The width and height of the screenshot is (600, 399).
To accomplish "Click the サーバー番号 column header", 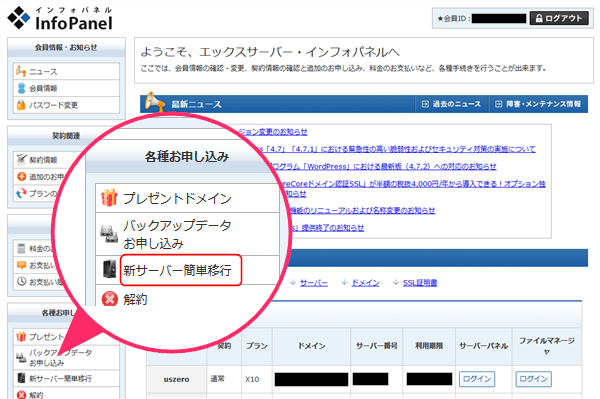I will [377, 346].
